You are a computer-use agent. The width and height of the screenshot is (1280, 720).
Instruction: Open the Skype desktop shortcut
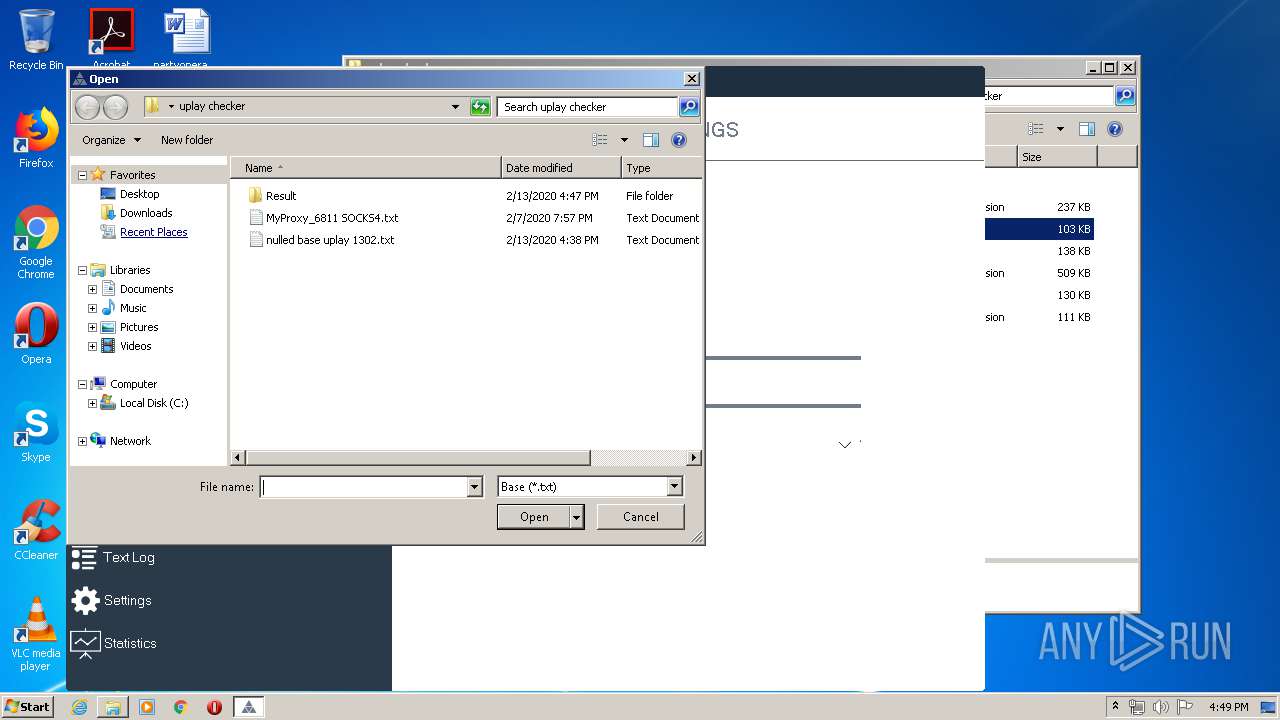pos(36,433)
